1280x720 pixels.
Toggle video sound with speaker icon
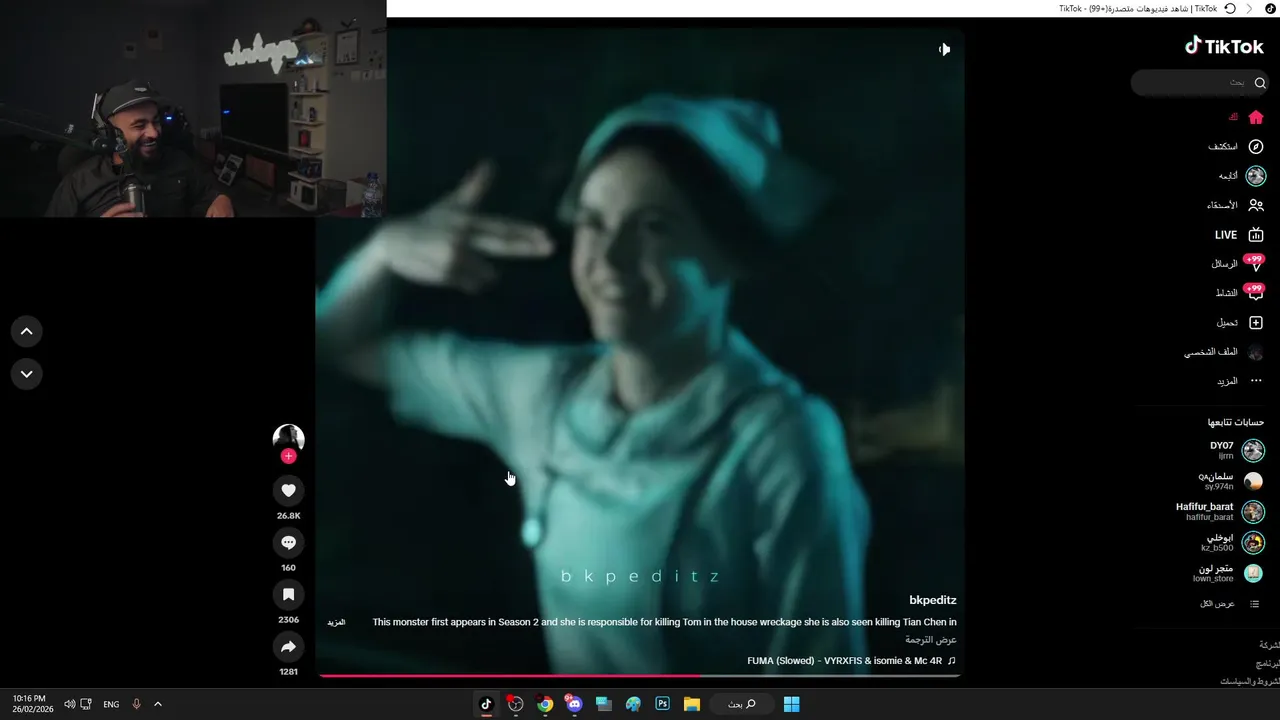tap(944, 49)
